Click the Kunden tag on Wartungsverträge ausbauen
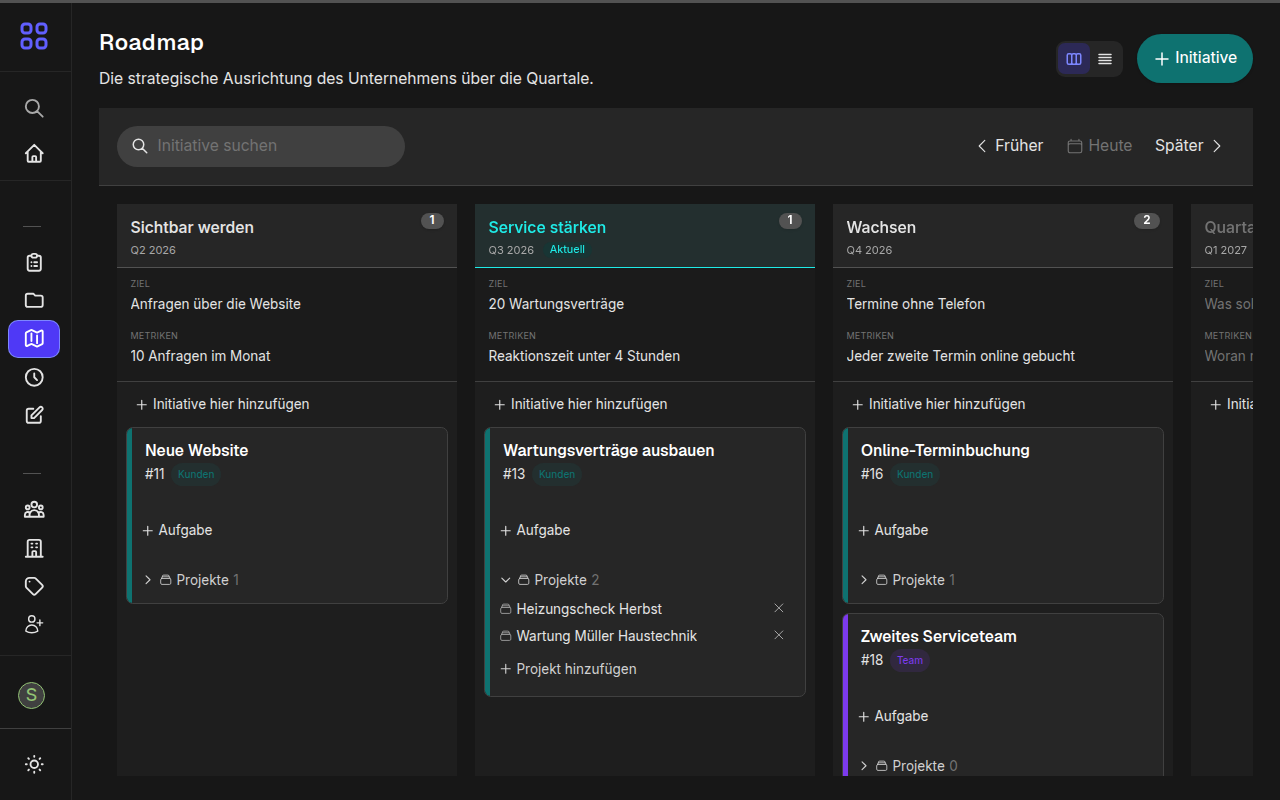This screenshot has width=1280, height=800. [557, 474]
